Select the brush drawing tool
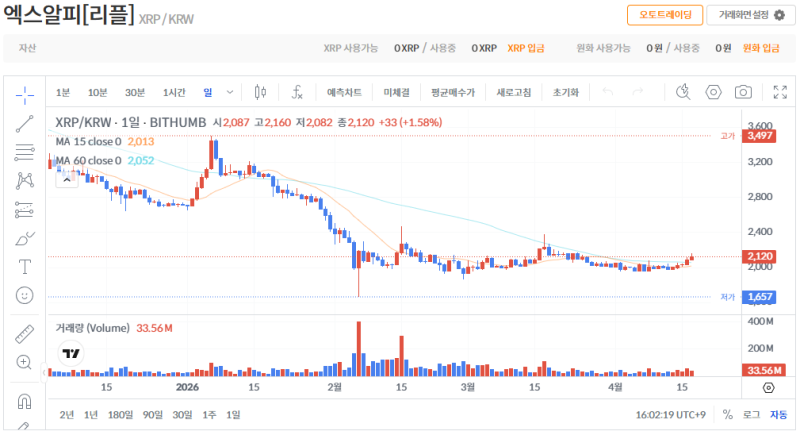This screenshot has width=800, height=435. click(24, 238)
